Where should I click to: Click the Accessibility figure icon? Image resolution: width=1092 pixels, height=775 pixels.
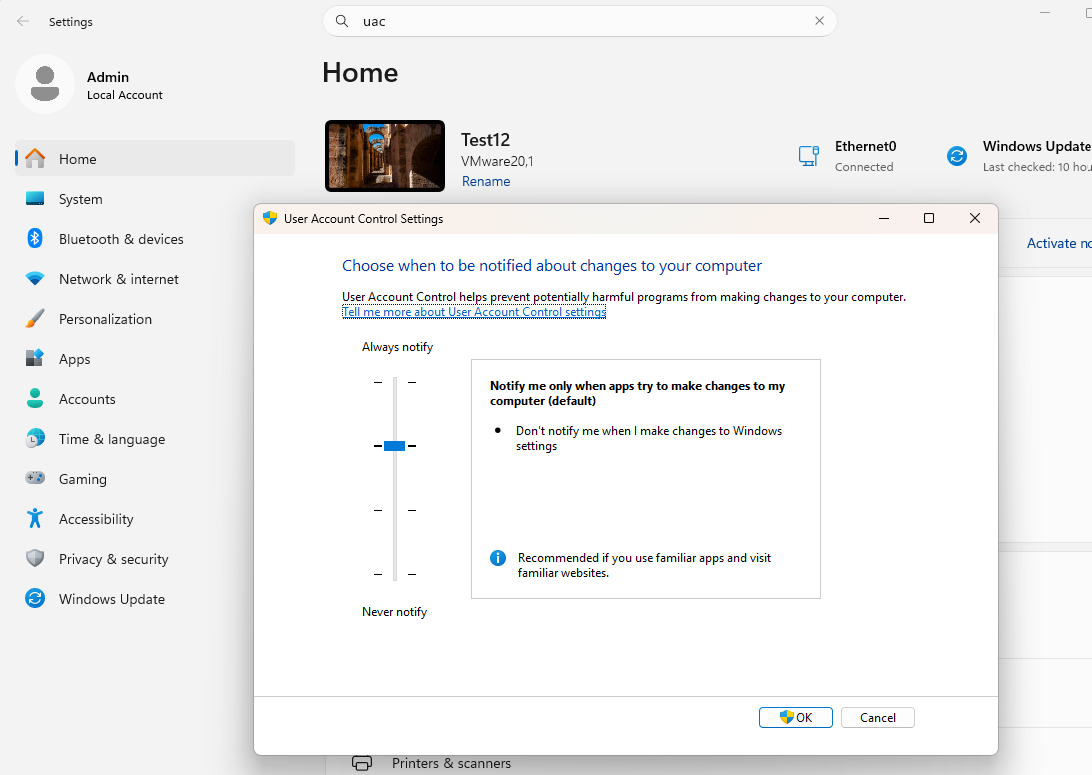pos(35,518)
